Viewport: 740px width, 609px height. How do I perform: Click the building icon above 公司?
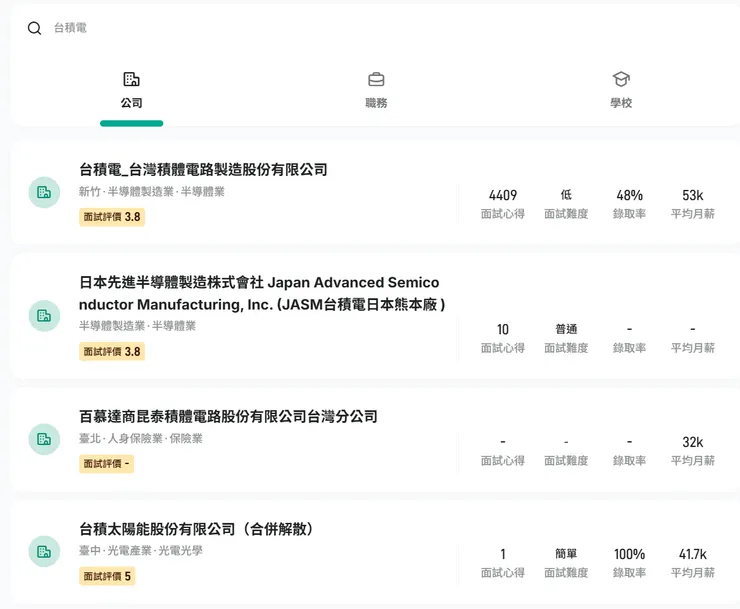click(131, 79)
